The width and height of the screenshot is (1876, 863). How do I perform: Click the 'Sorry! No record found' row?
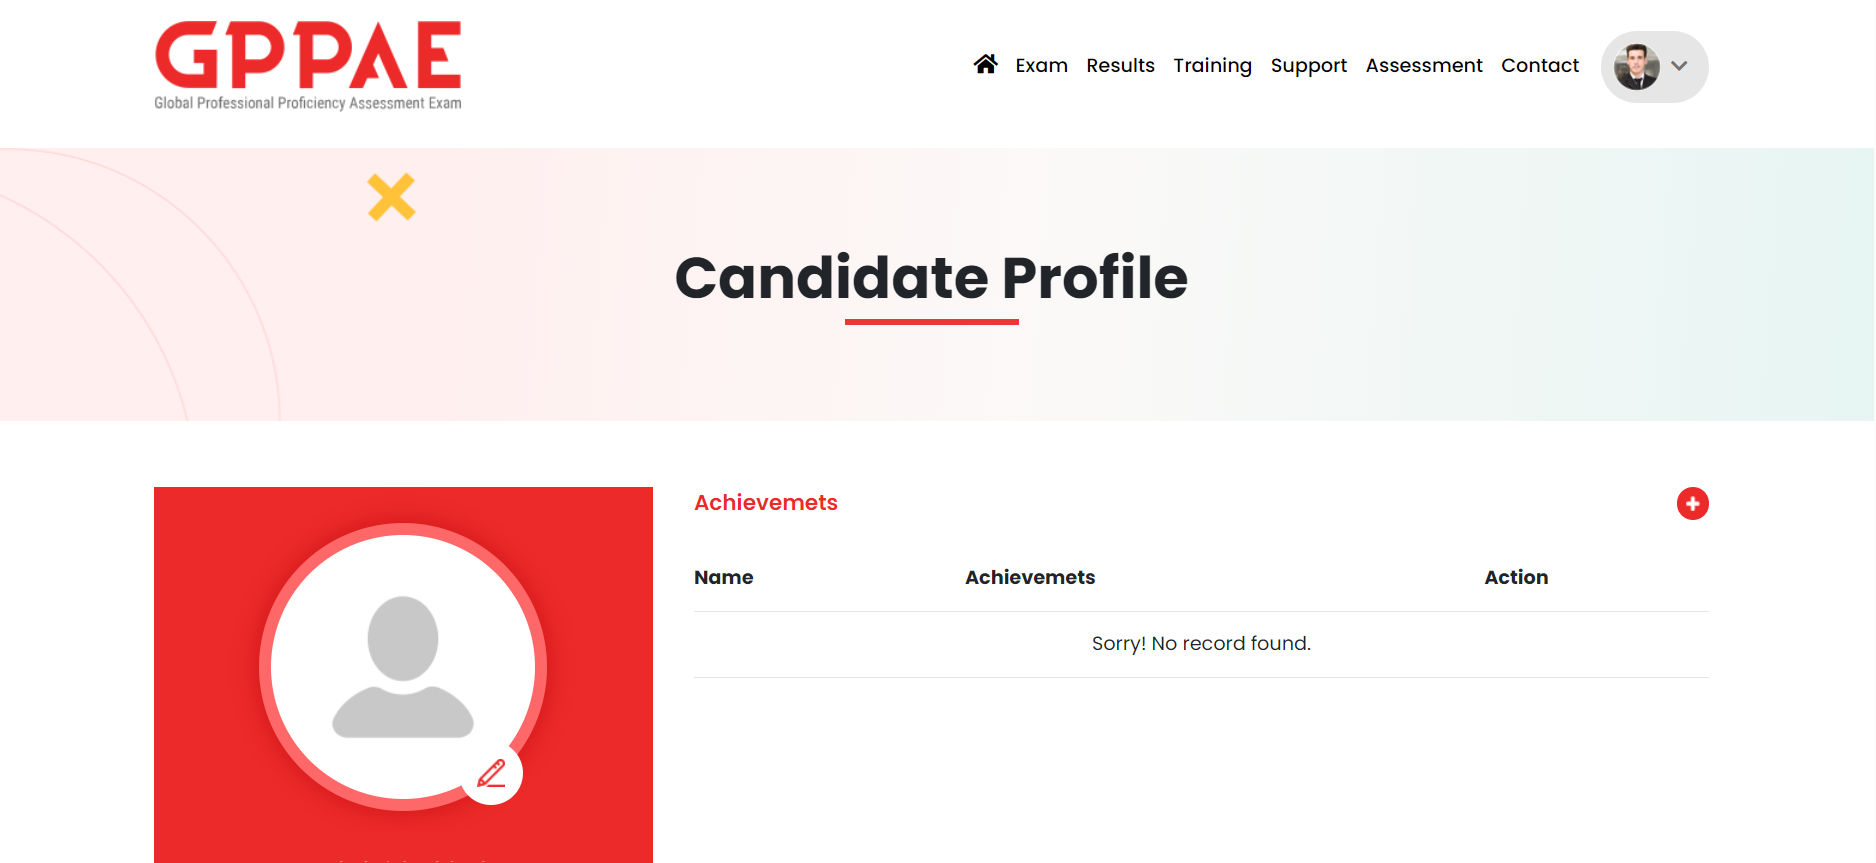point(1201,644)
